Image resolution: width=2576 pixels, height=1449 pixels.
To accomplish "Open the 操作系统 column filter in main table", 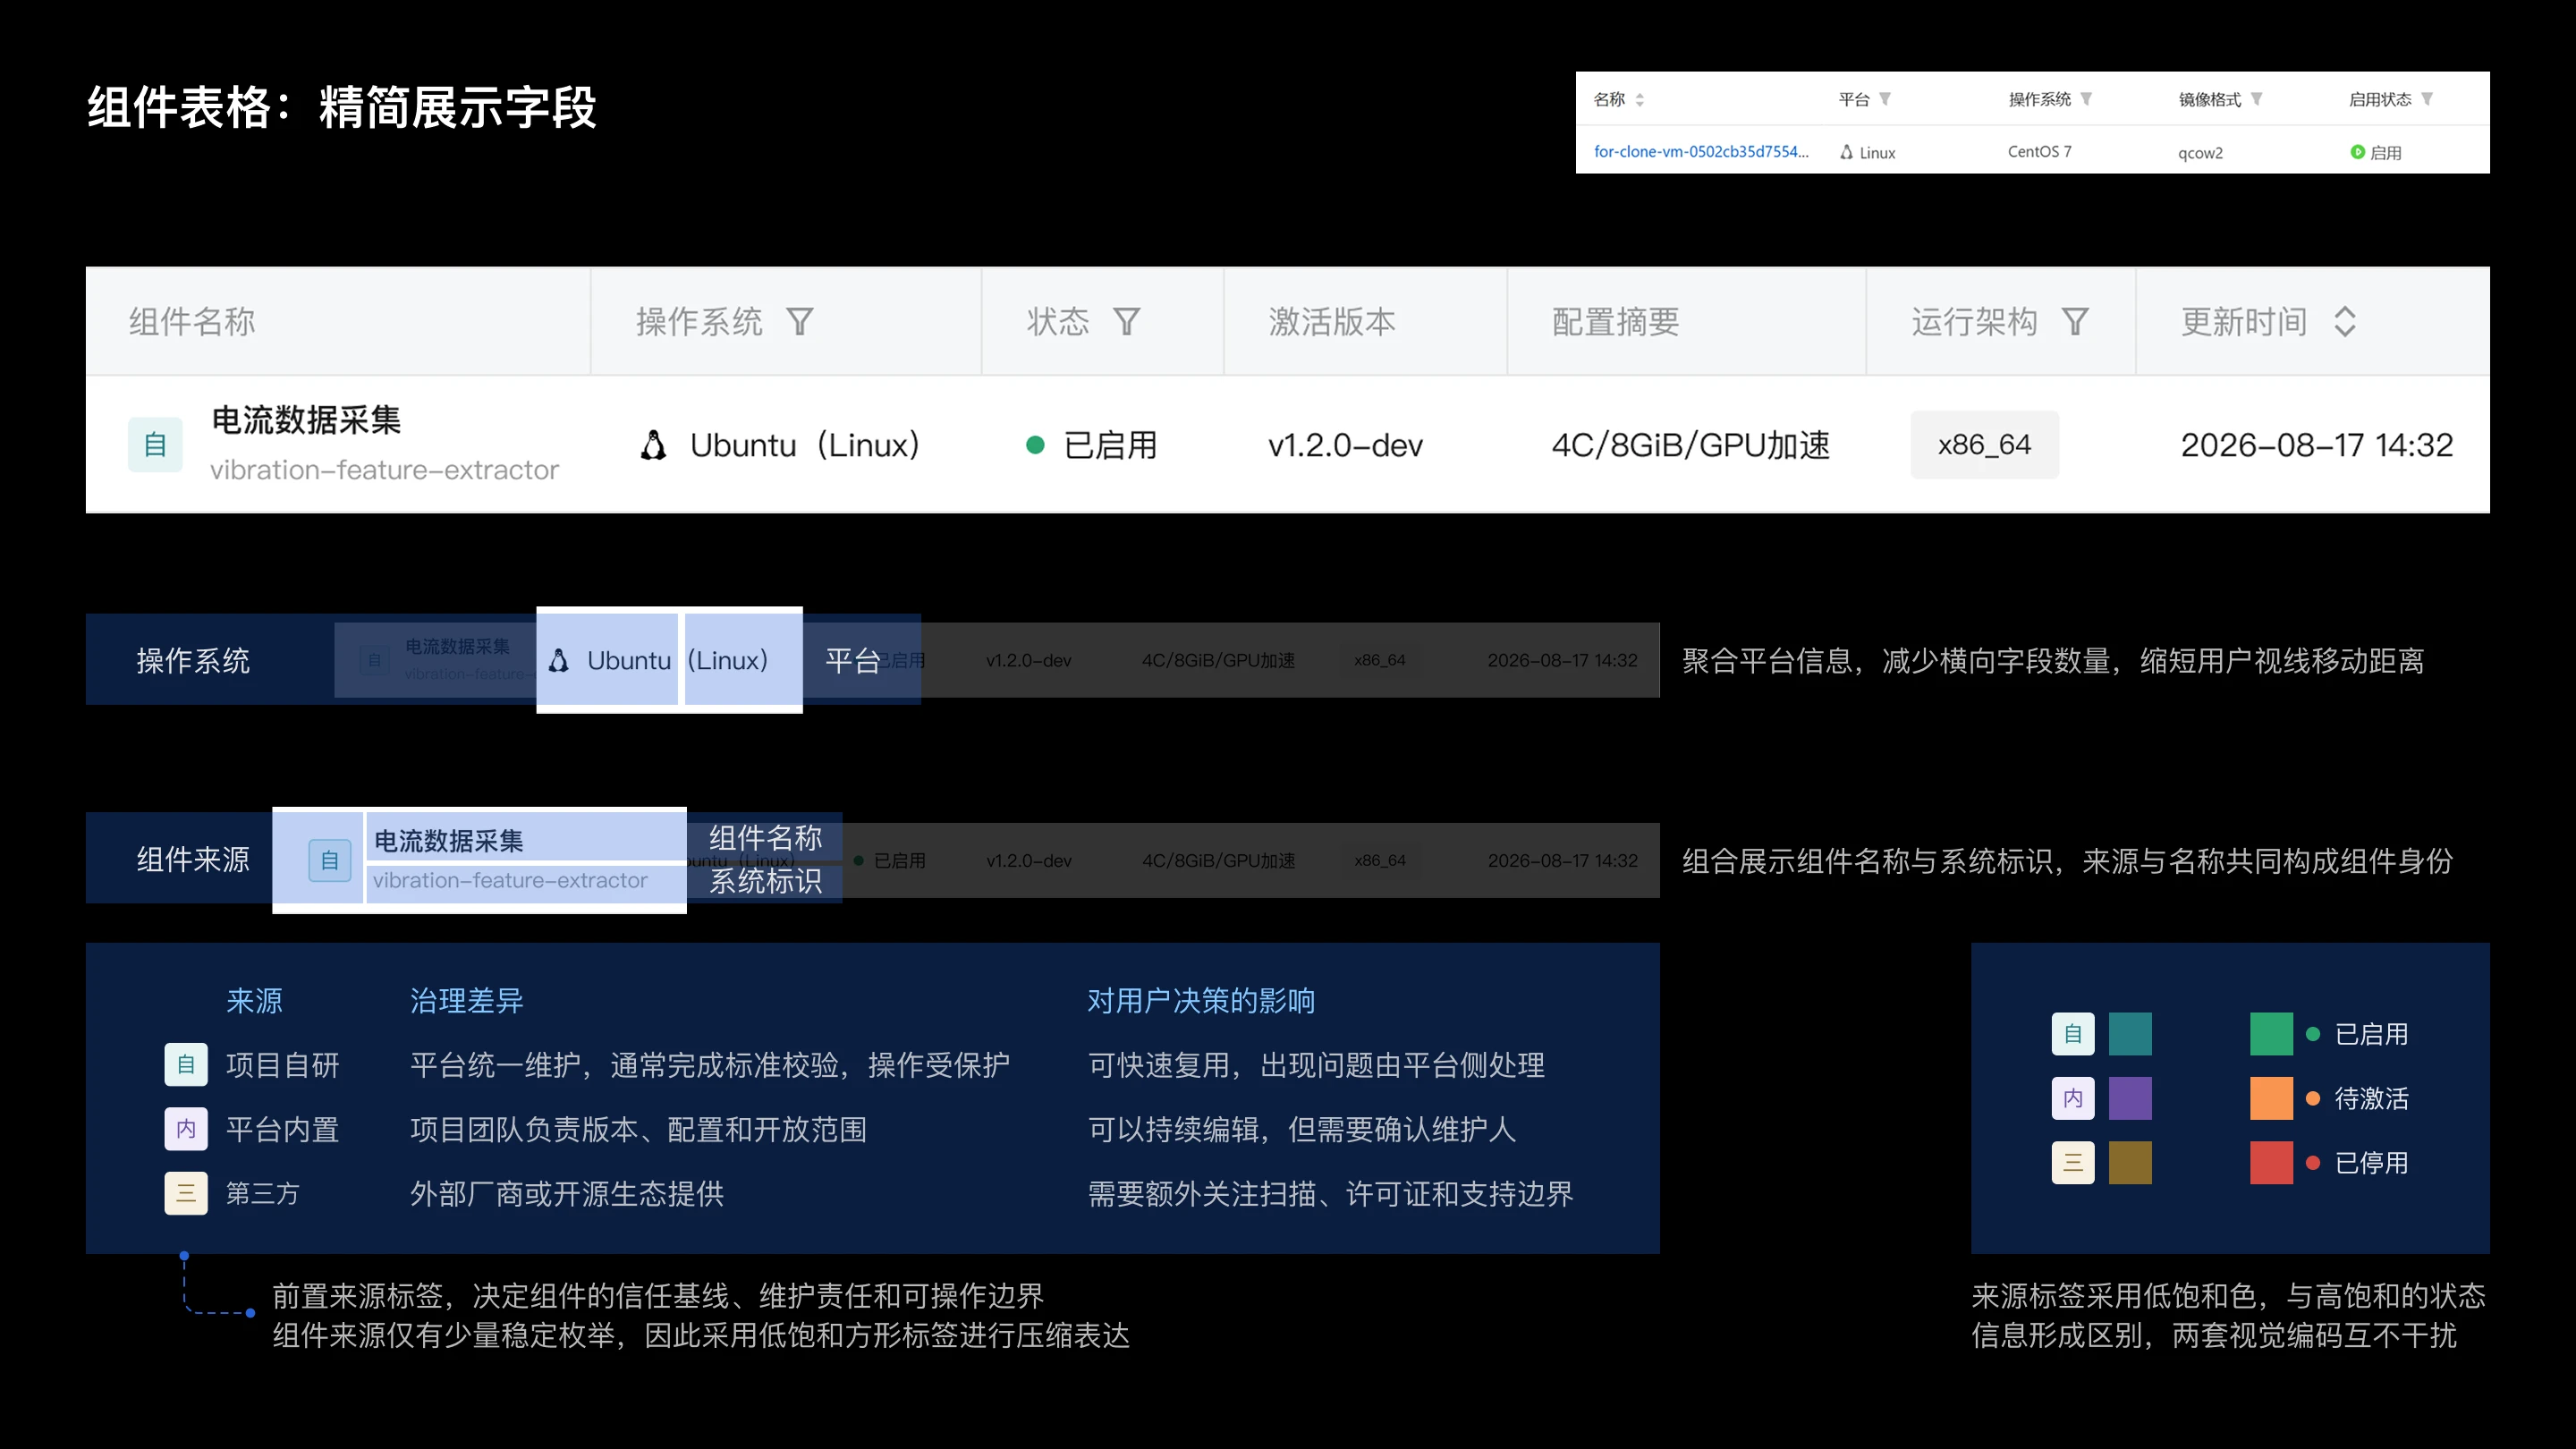I will pos(799,322).
